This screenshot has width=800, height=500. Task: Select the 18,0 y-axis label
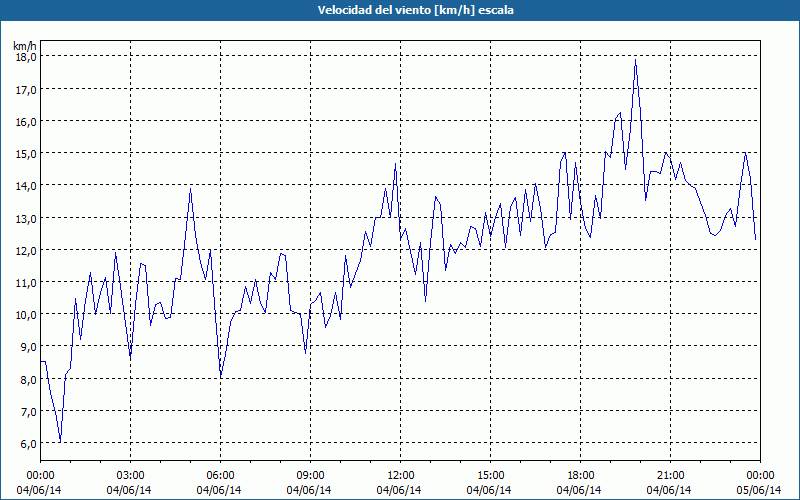point(26,57)
